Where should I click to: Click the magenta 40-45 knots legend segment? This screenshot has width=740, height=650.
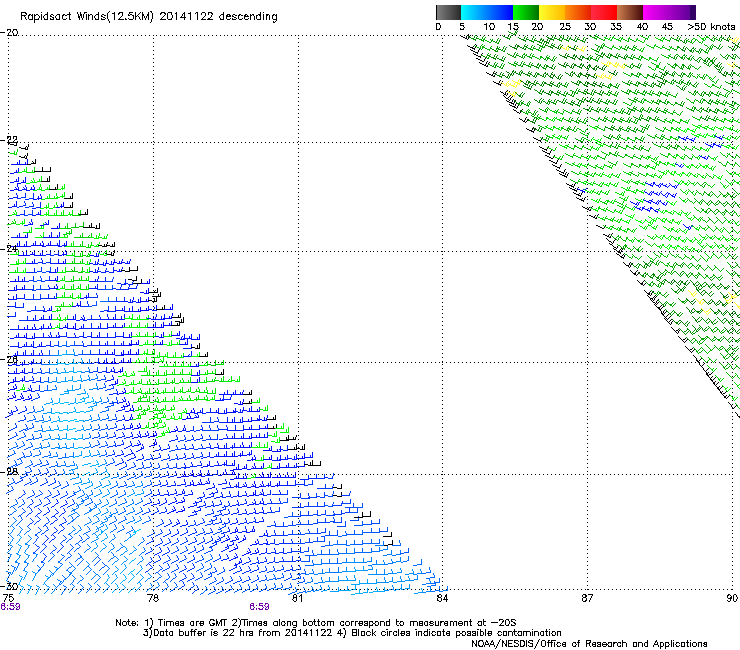tap(656, 12)
